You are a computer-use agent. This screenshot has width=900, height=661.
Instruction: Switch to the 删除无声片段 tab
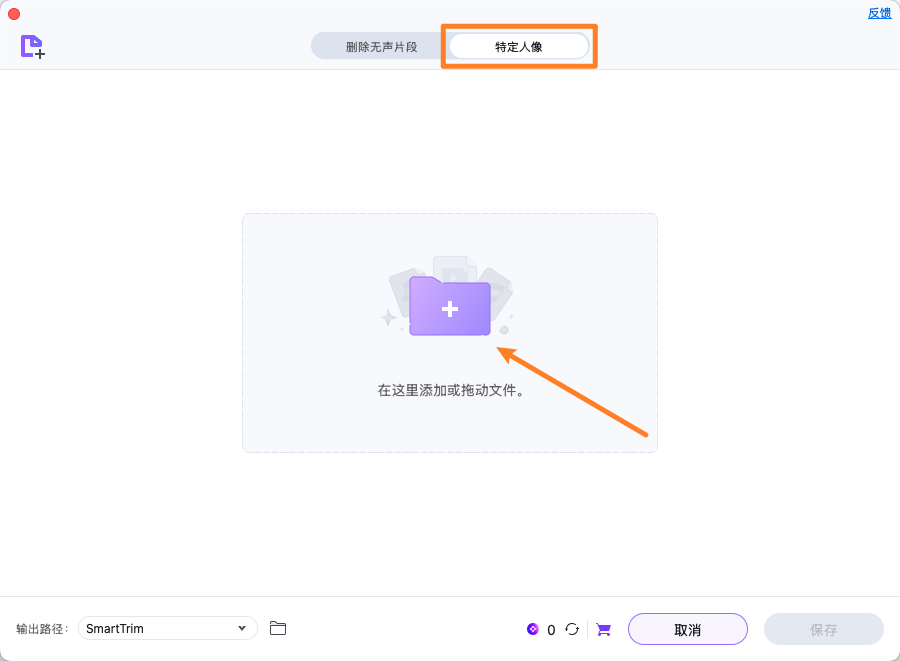pyautogui.click(x=381, y=45)
